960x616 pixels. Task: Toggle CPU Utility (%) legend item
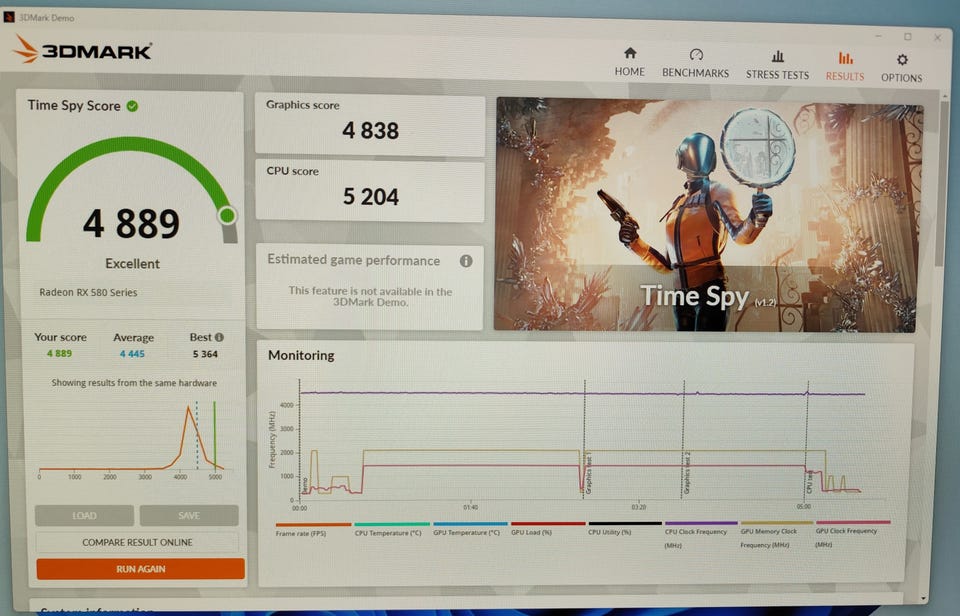coord(625,530)
